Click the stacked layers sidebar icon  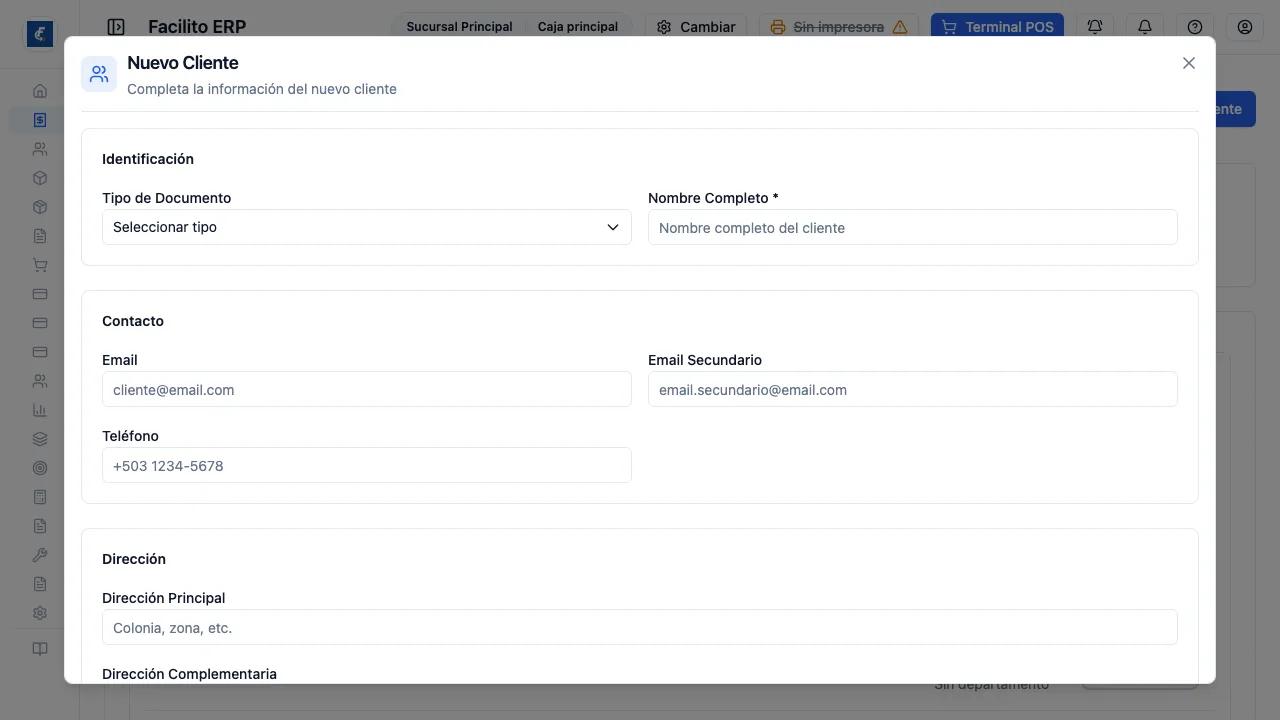point(40,439)
